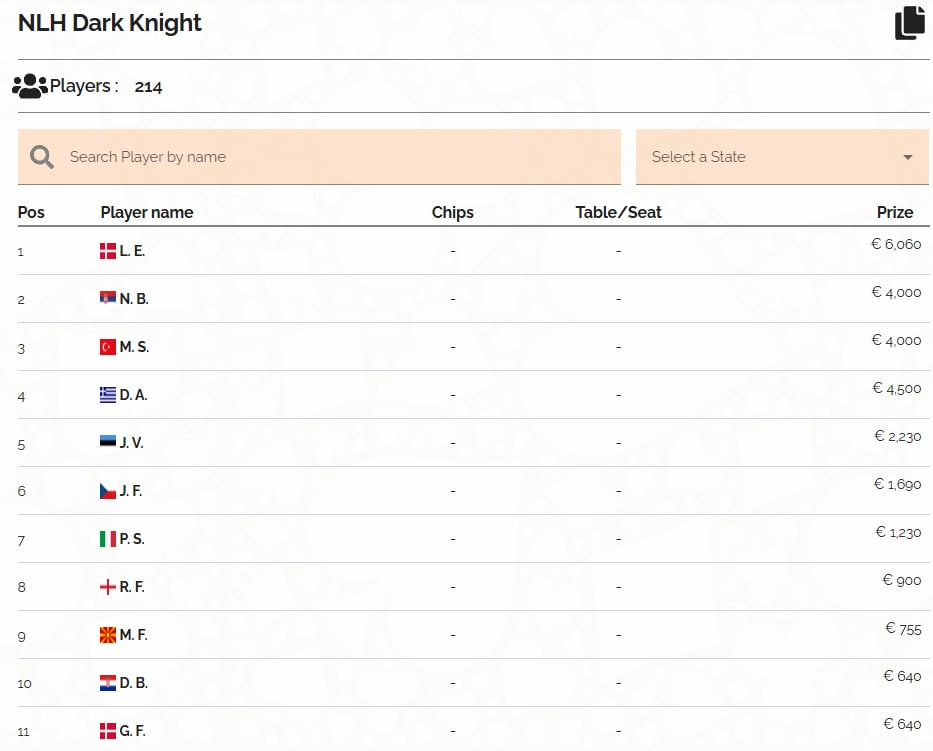Click the Estonian flag beside J. V.
The height and width of the screenshot is (751, 933).
coord(108,443)
